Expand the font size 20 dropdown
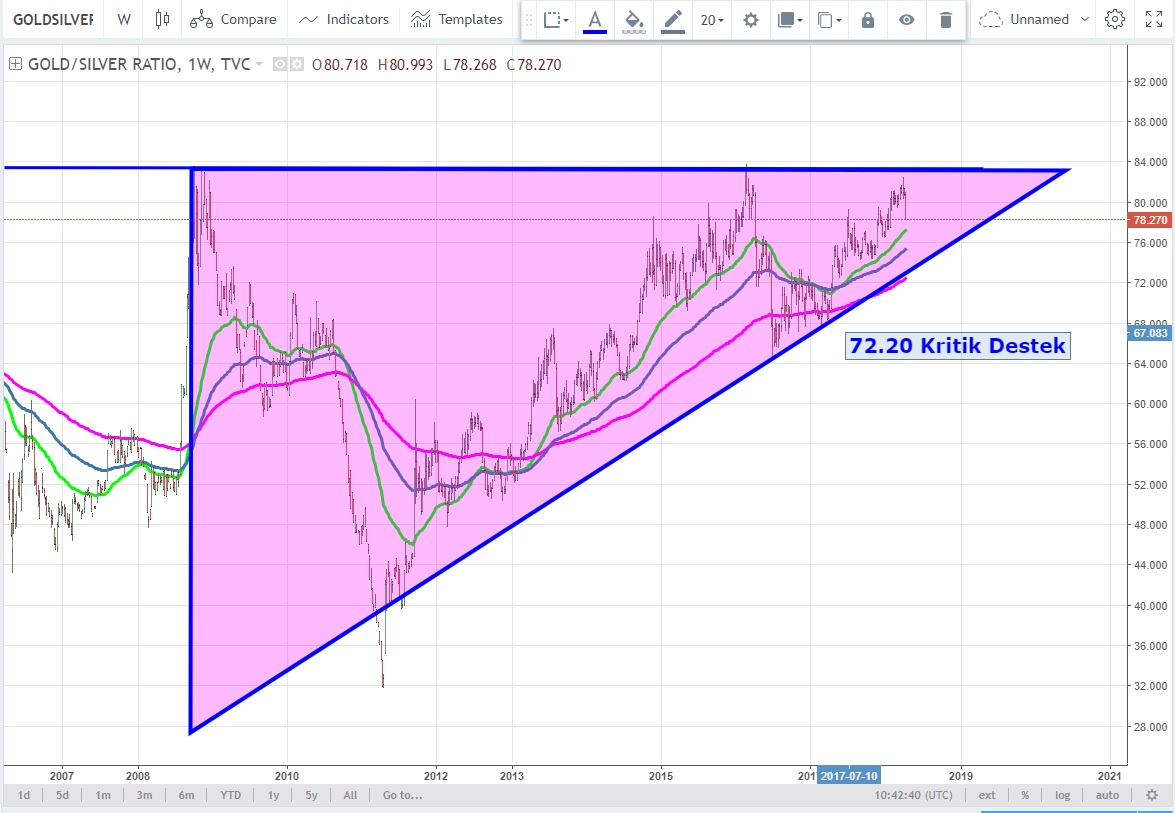Screen dimensions: 1175x813 click(712, 19)
